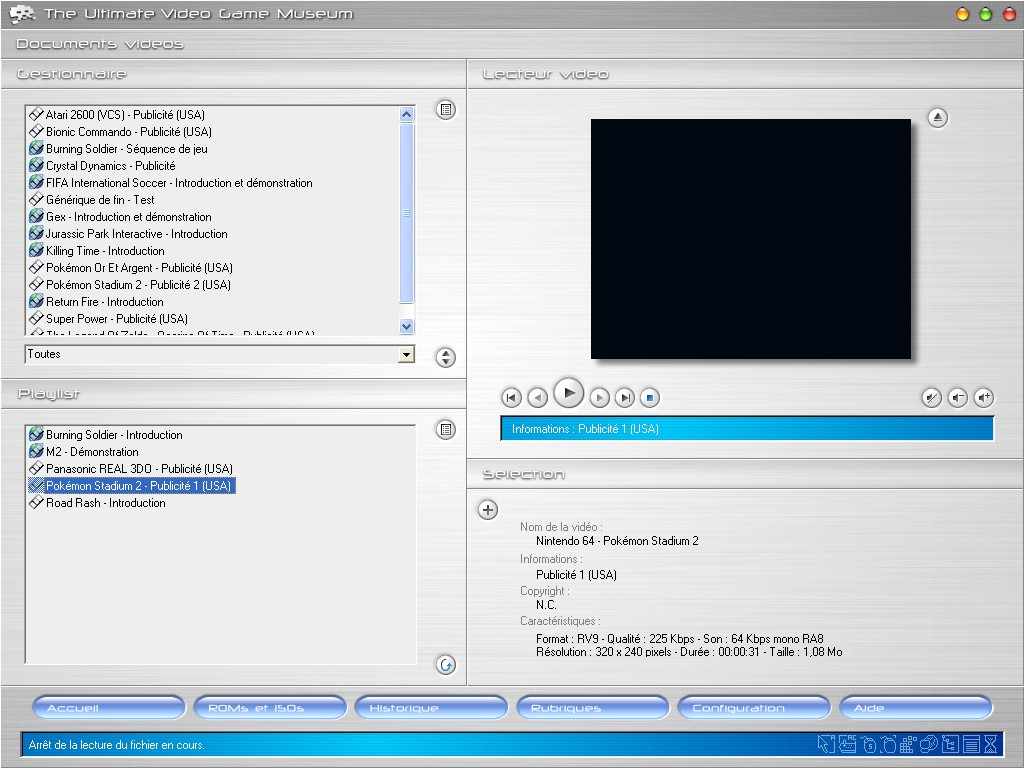Select Panasonic REAL 3DO - Publicité (USA)

tap(131, 468)
